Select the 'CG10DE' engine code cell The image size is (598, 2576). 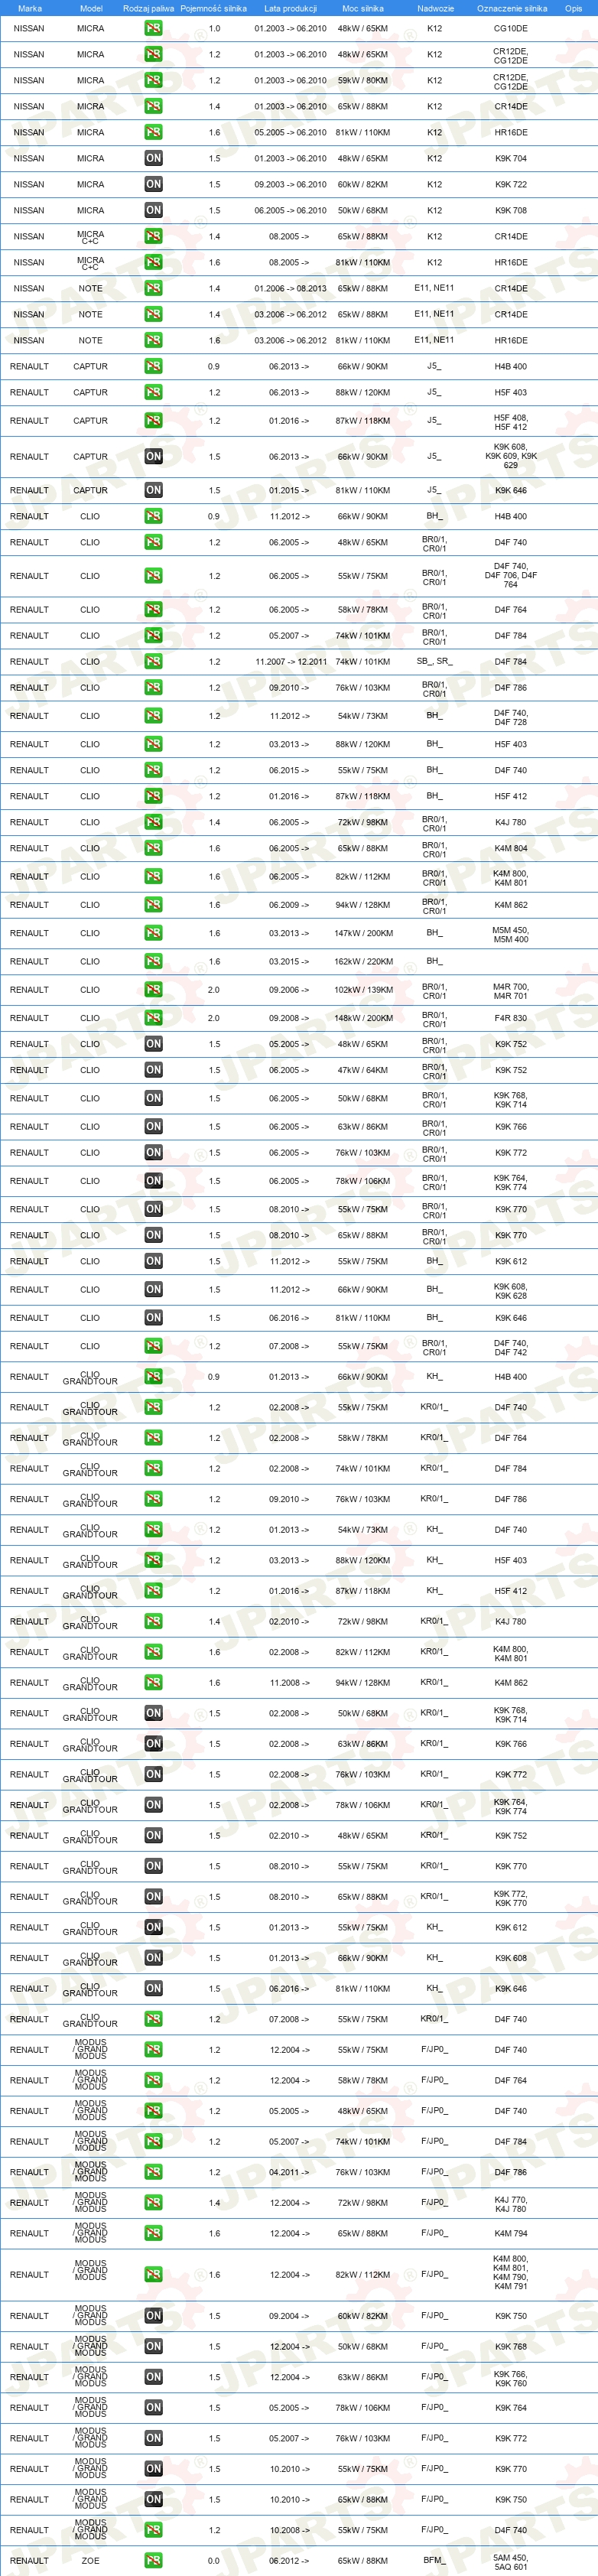click(x=510, y=28)
